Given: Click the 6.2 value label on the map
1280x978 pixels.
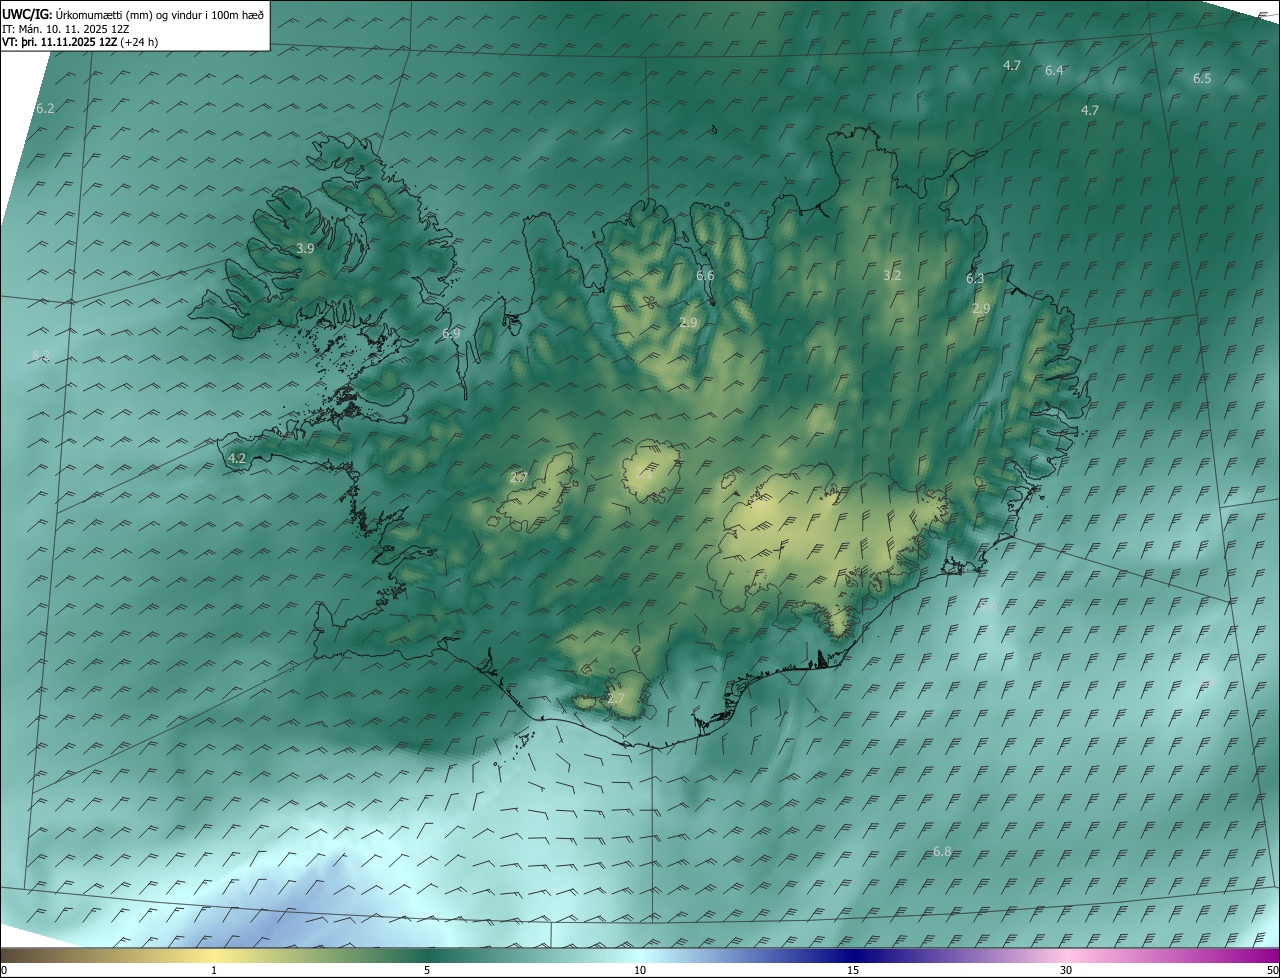Looking at the screenshot, I should coord(45,108).
